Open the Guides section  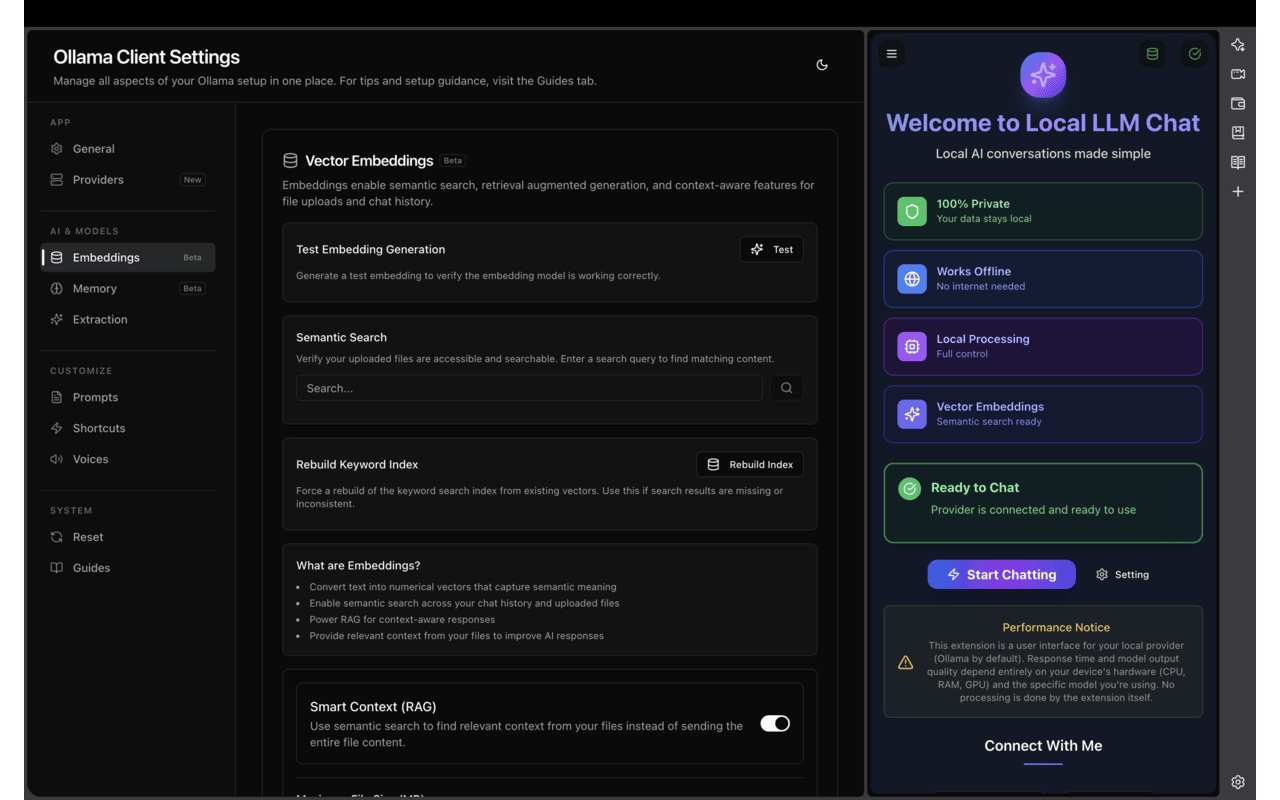point(128,569)
